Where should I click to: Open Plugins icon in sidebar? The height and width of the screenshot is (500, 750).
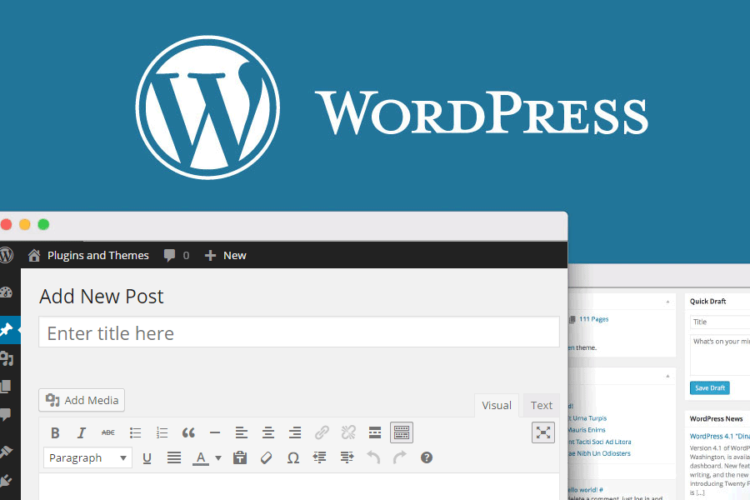point(6,481)
